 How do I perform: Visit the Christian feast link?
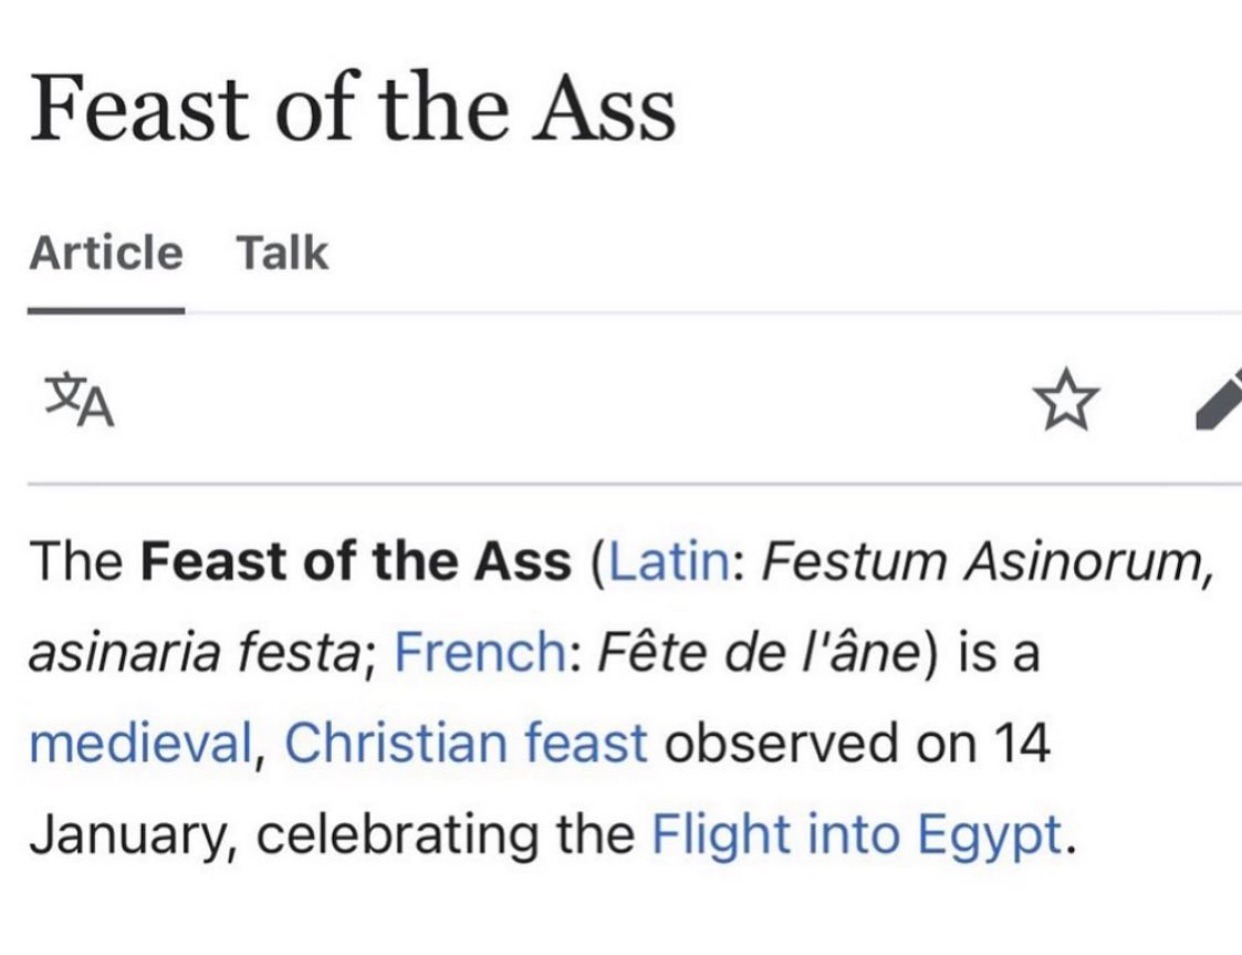tap(466, 744)
